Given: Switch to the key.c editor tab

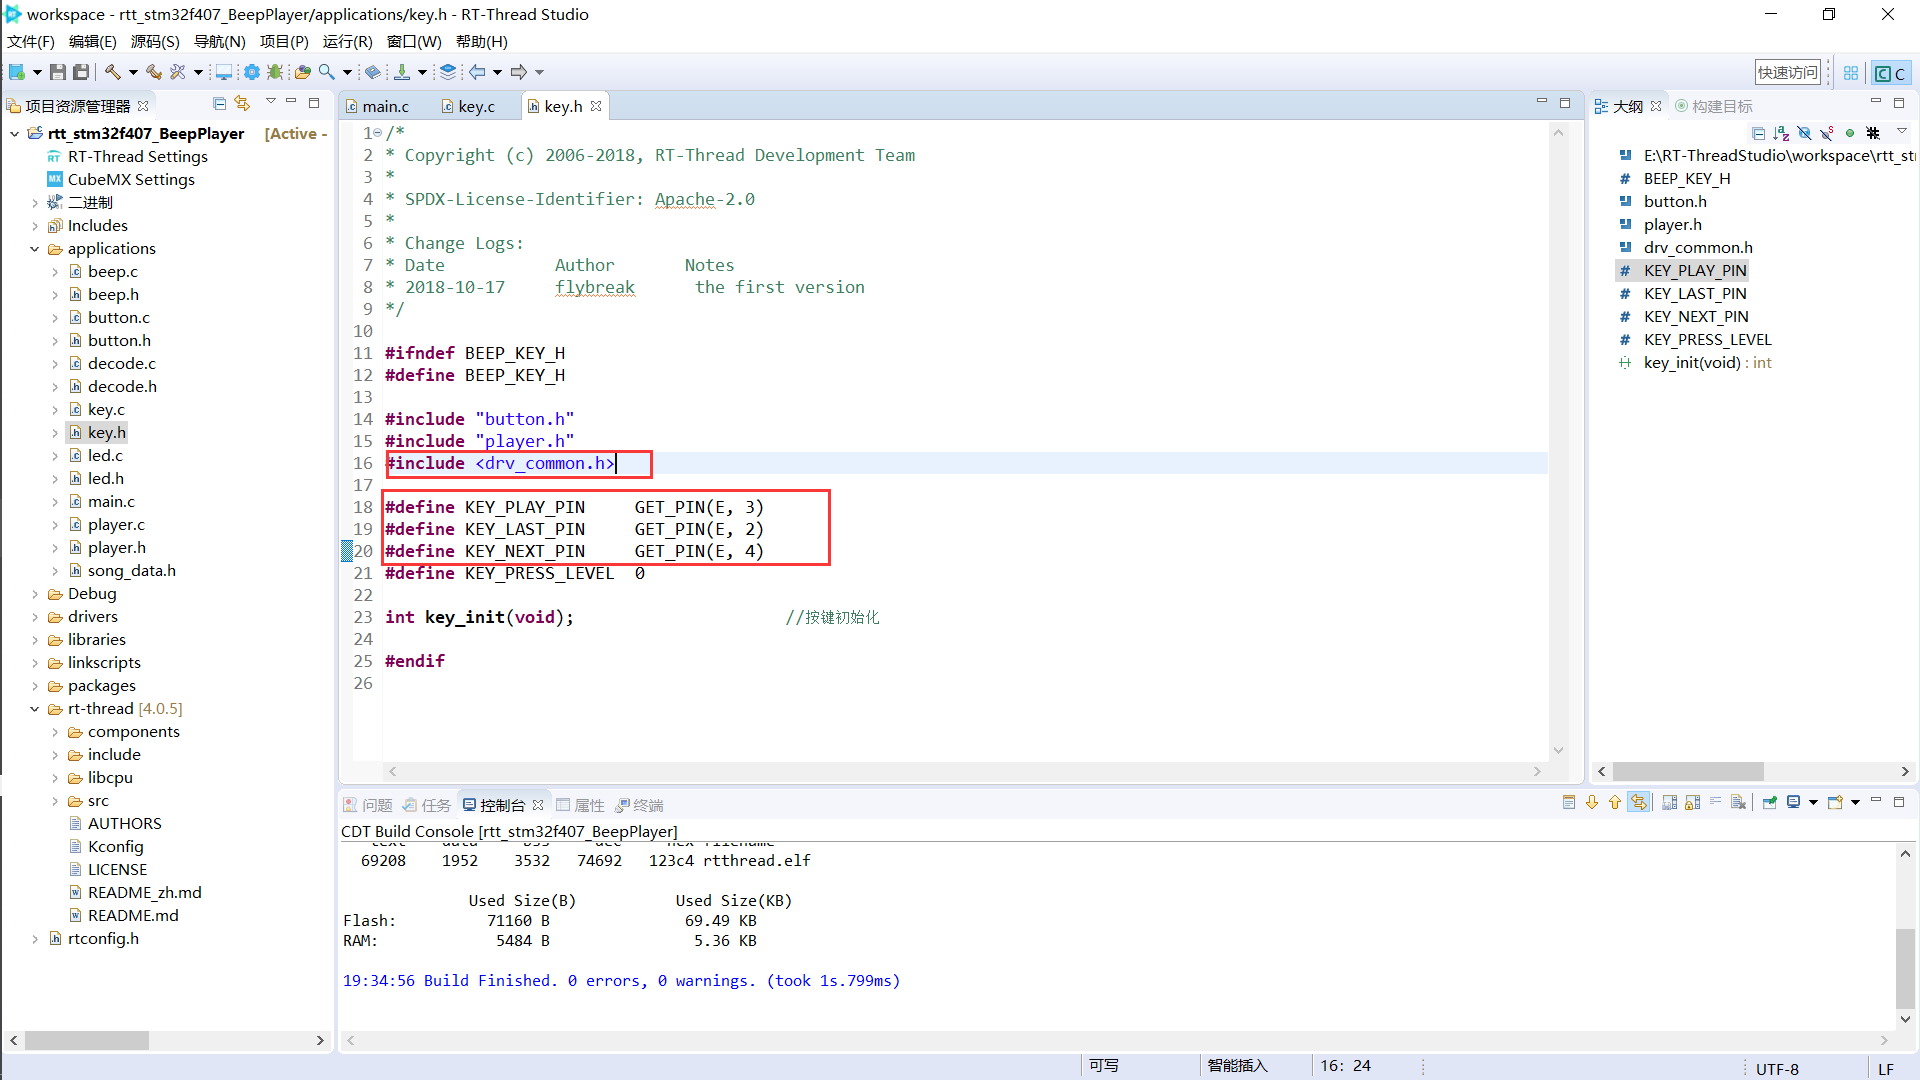Looking at the screenshot, I should (475, 105).
